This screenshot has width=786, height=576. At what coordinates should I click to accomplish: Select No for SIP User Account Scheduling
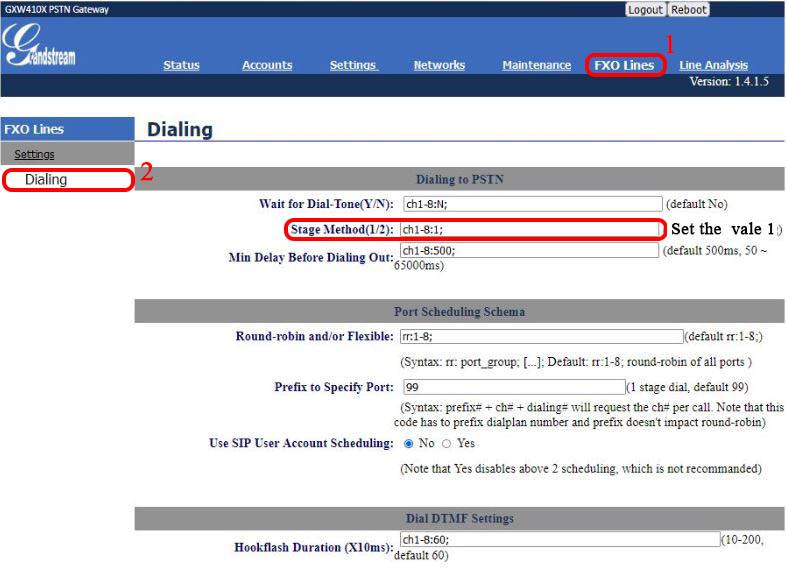409,443
